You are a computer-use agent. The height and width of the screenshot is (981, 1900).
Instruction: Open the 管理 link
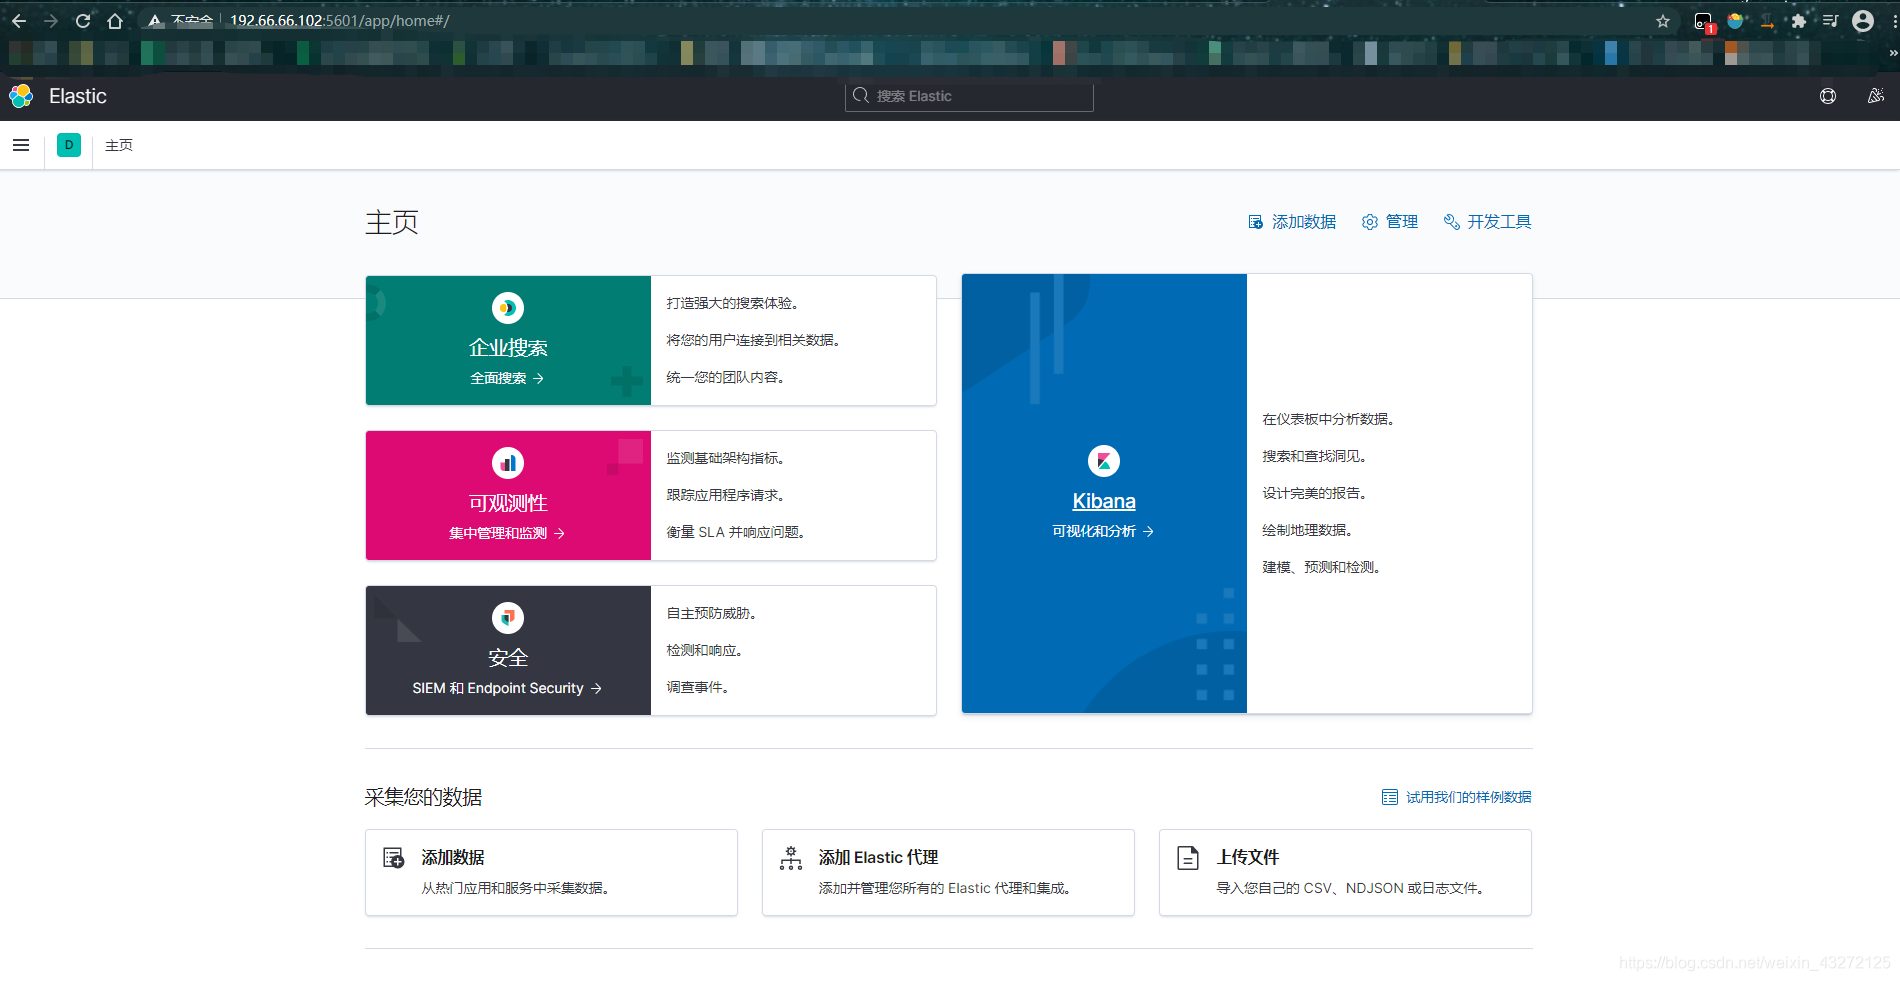point(1390,222)
